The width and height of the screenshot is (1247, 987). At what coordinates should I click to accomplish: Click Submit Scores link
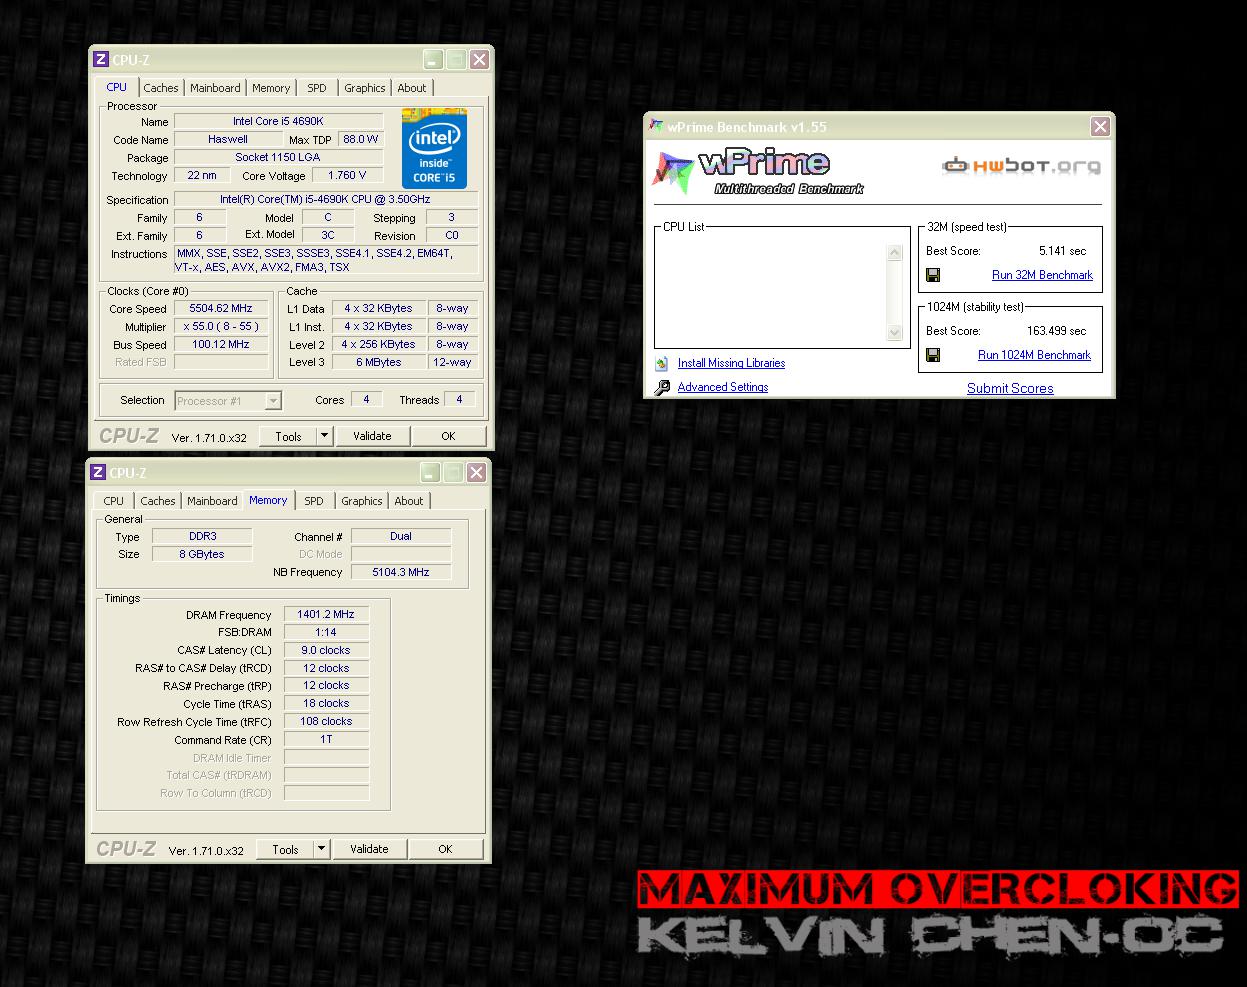click(1010, 388)
